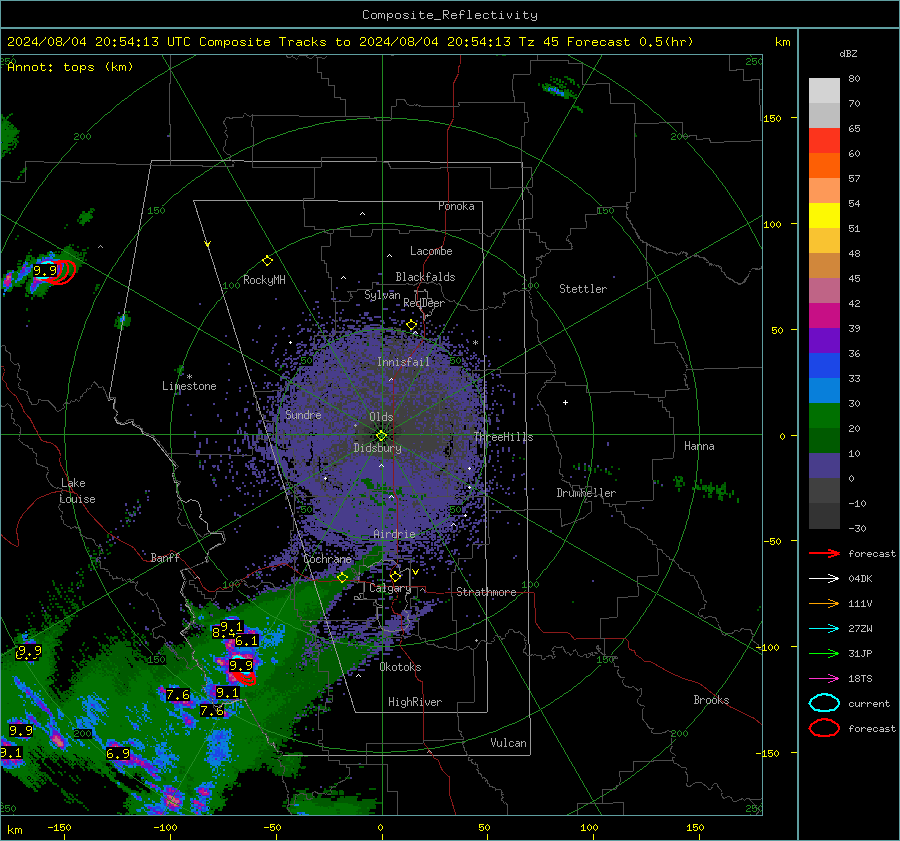Click the Lacombe city label
The width and height of the screenshot is (900, 841).
[x=431, y=251]
